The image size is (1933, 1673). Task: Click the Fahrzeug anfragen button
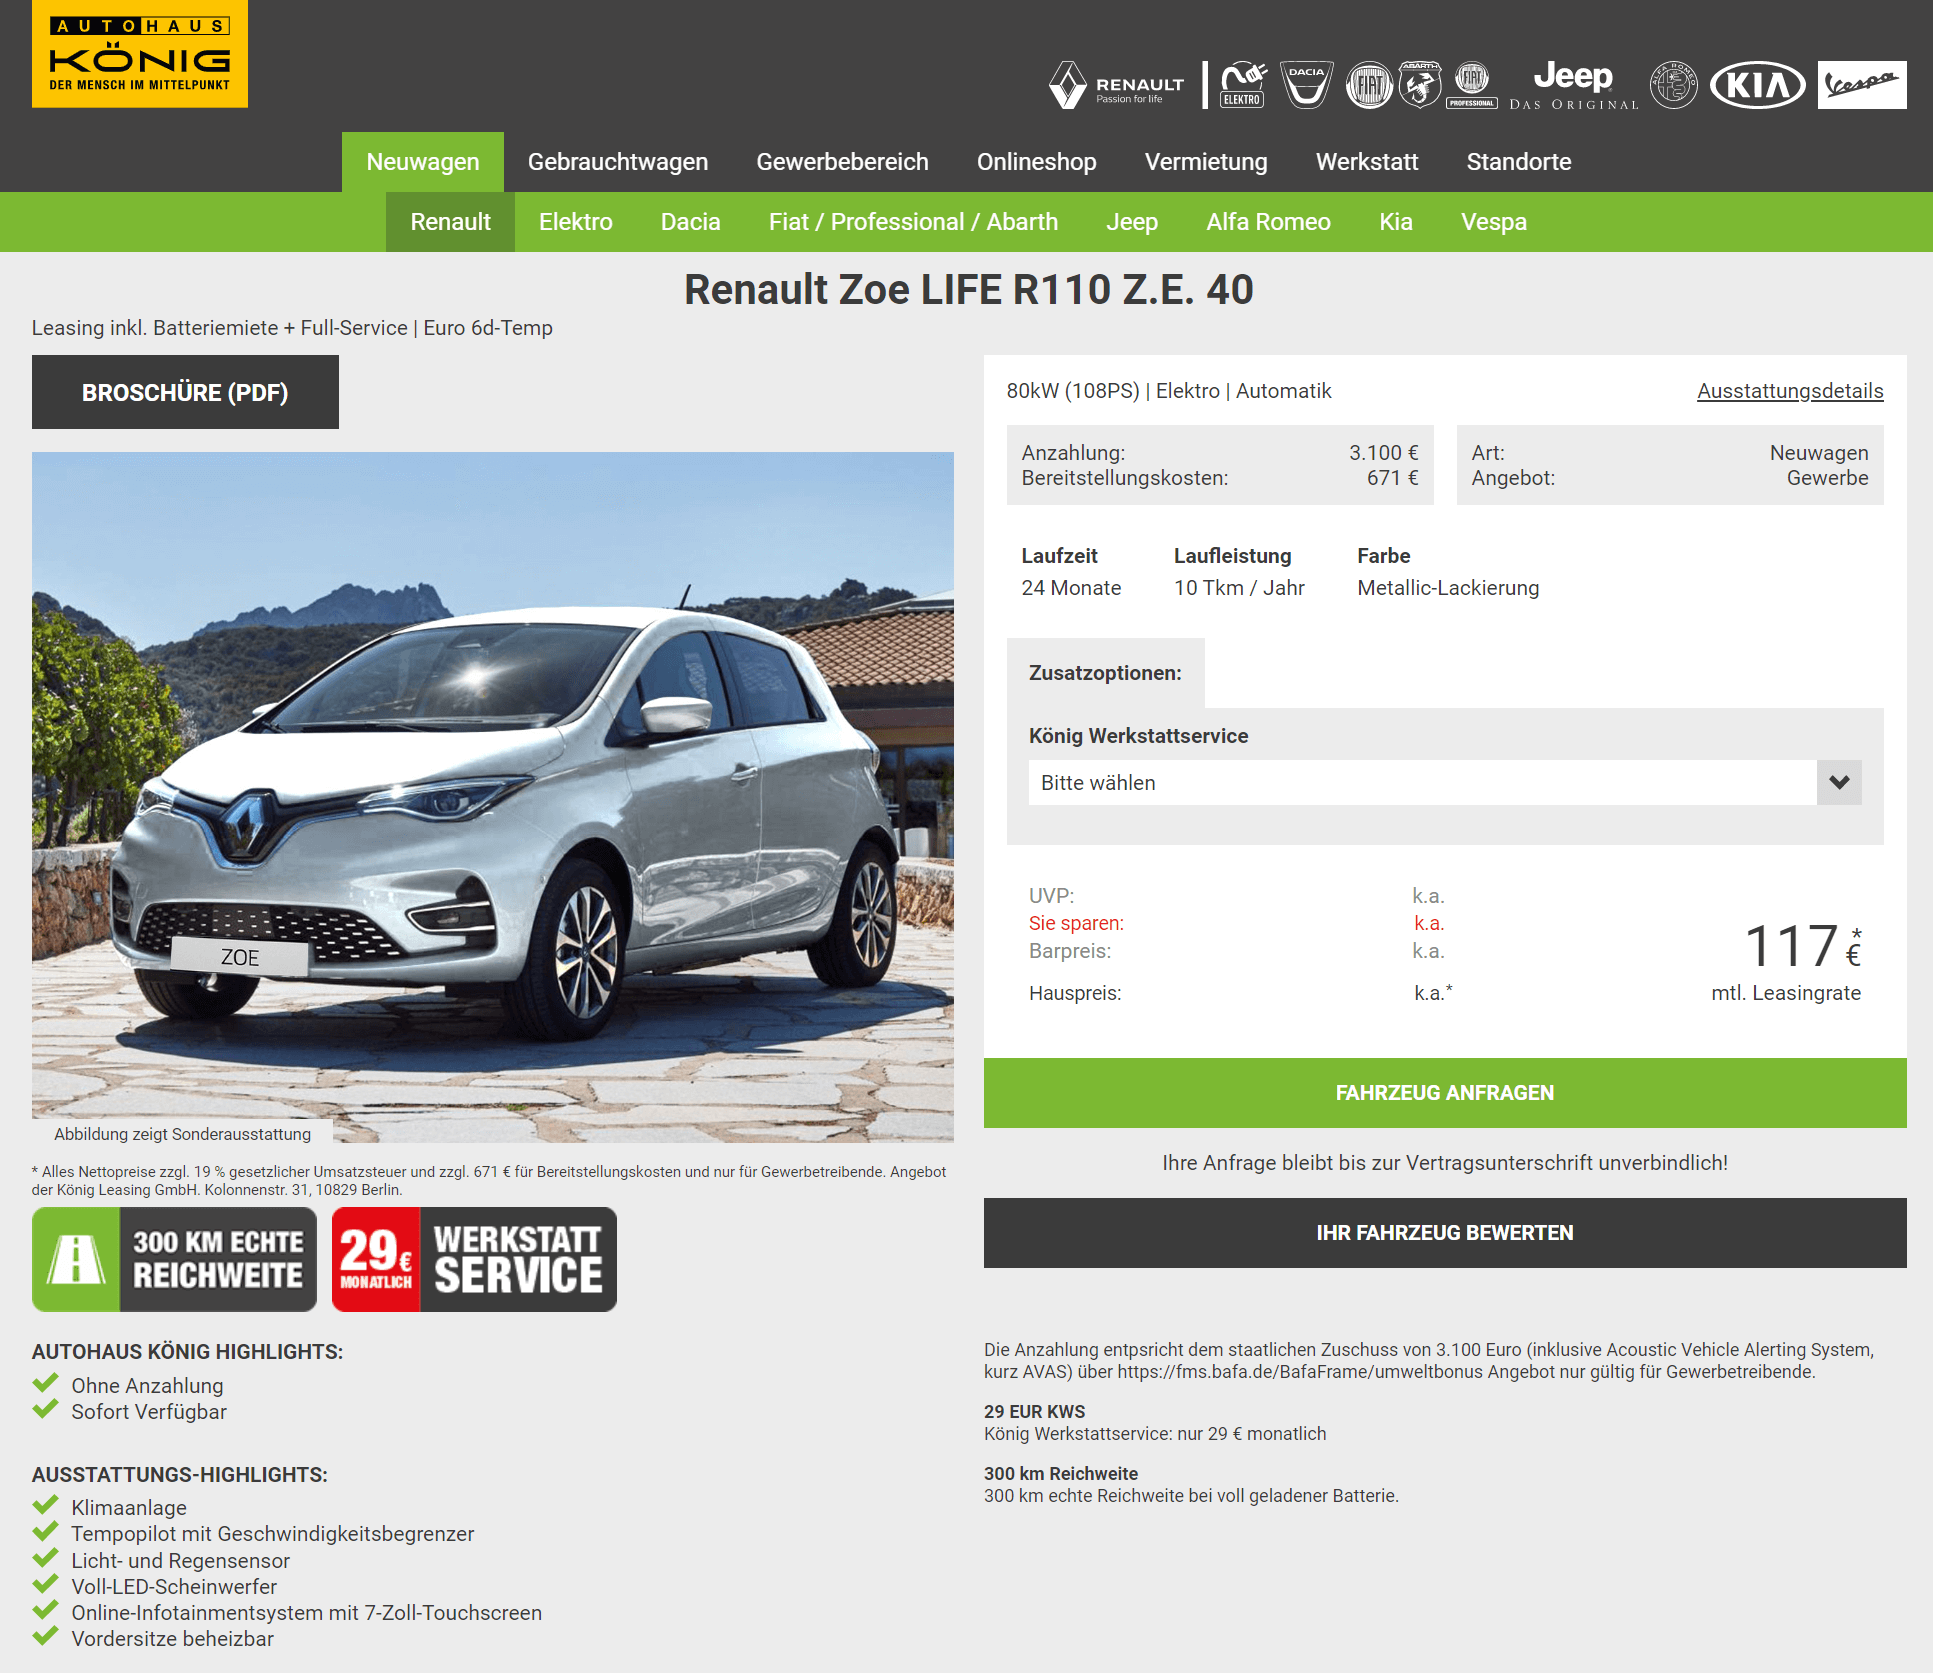1445,1093
